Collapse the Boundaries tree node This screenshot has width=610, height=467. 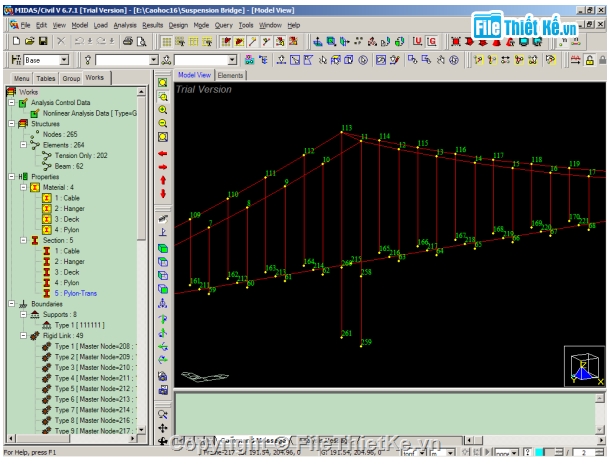coord(12,304)
